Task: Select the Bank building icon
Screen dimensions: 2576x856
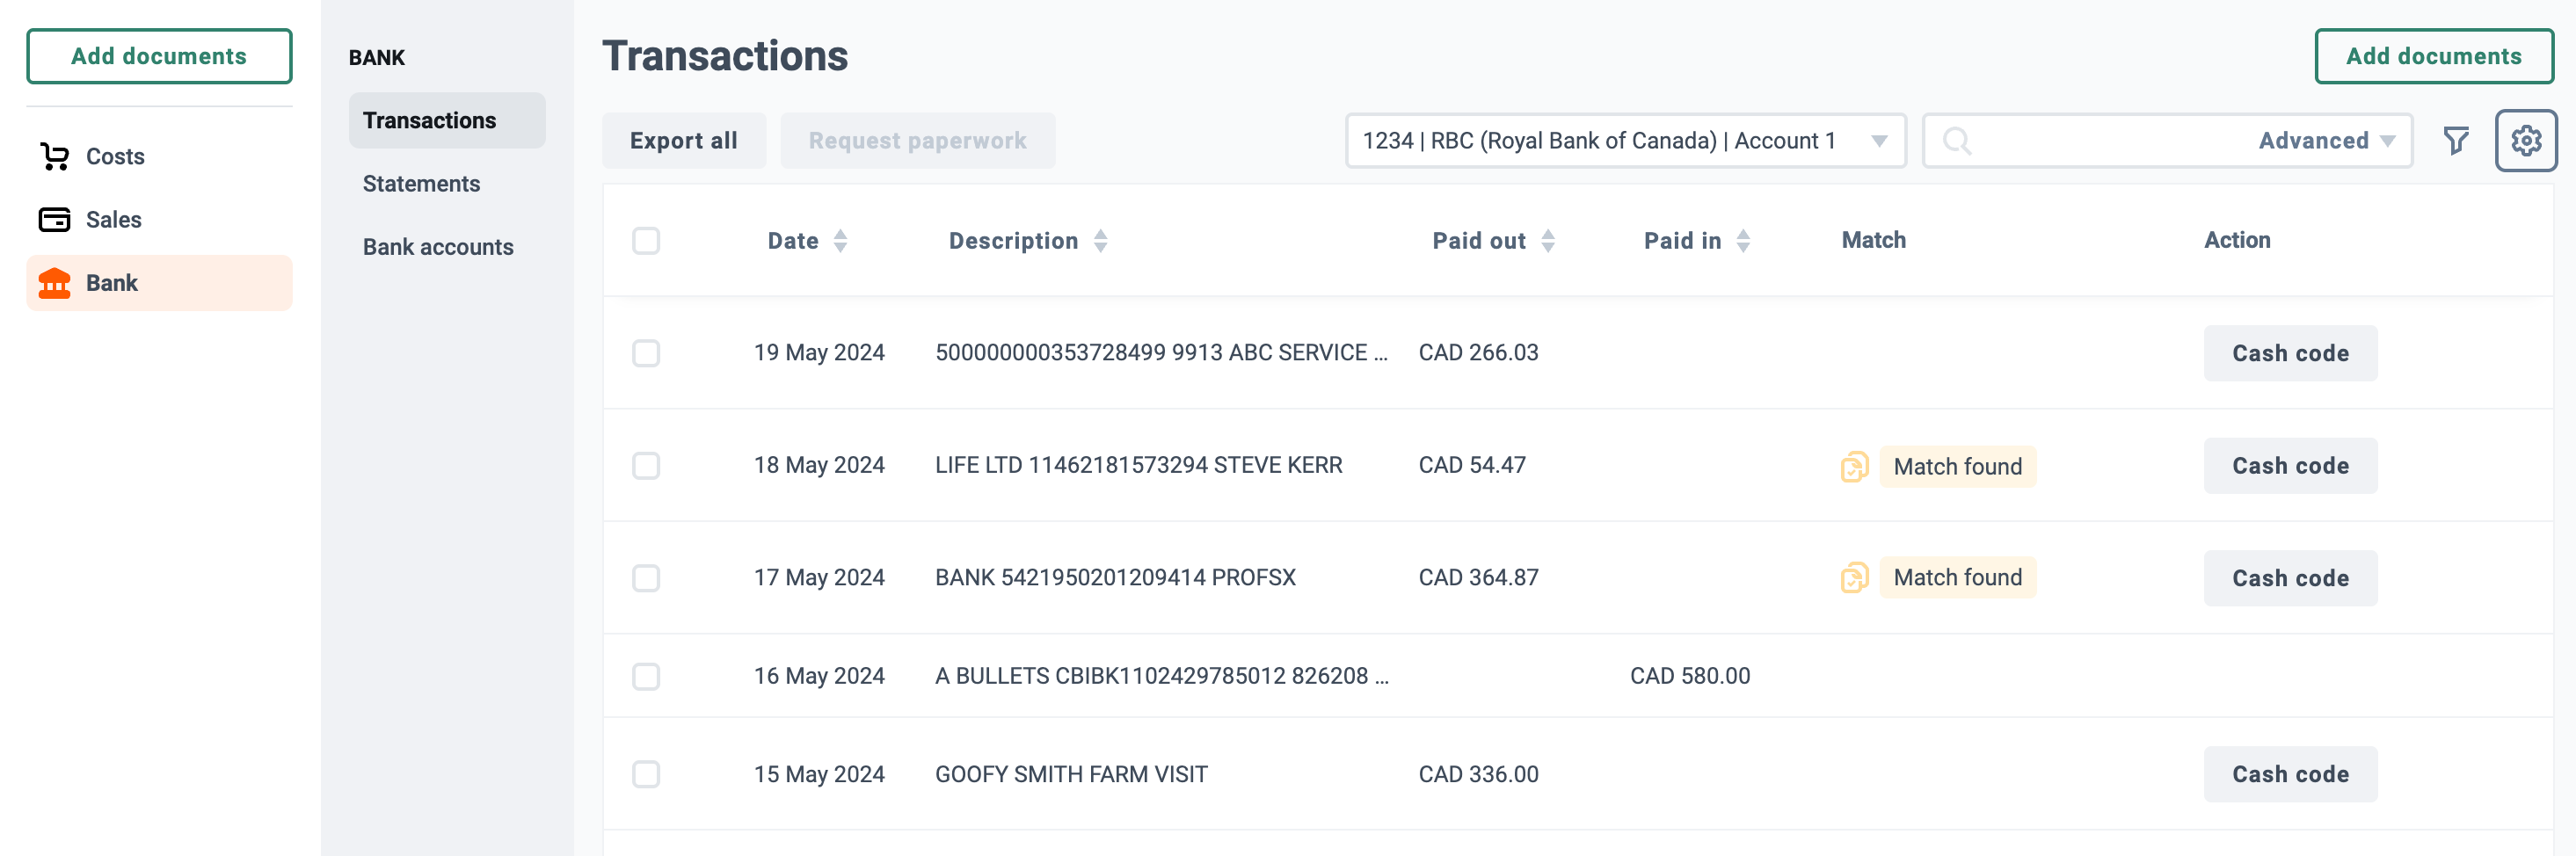Action: pyautogui.click(x=54, y=283)
